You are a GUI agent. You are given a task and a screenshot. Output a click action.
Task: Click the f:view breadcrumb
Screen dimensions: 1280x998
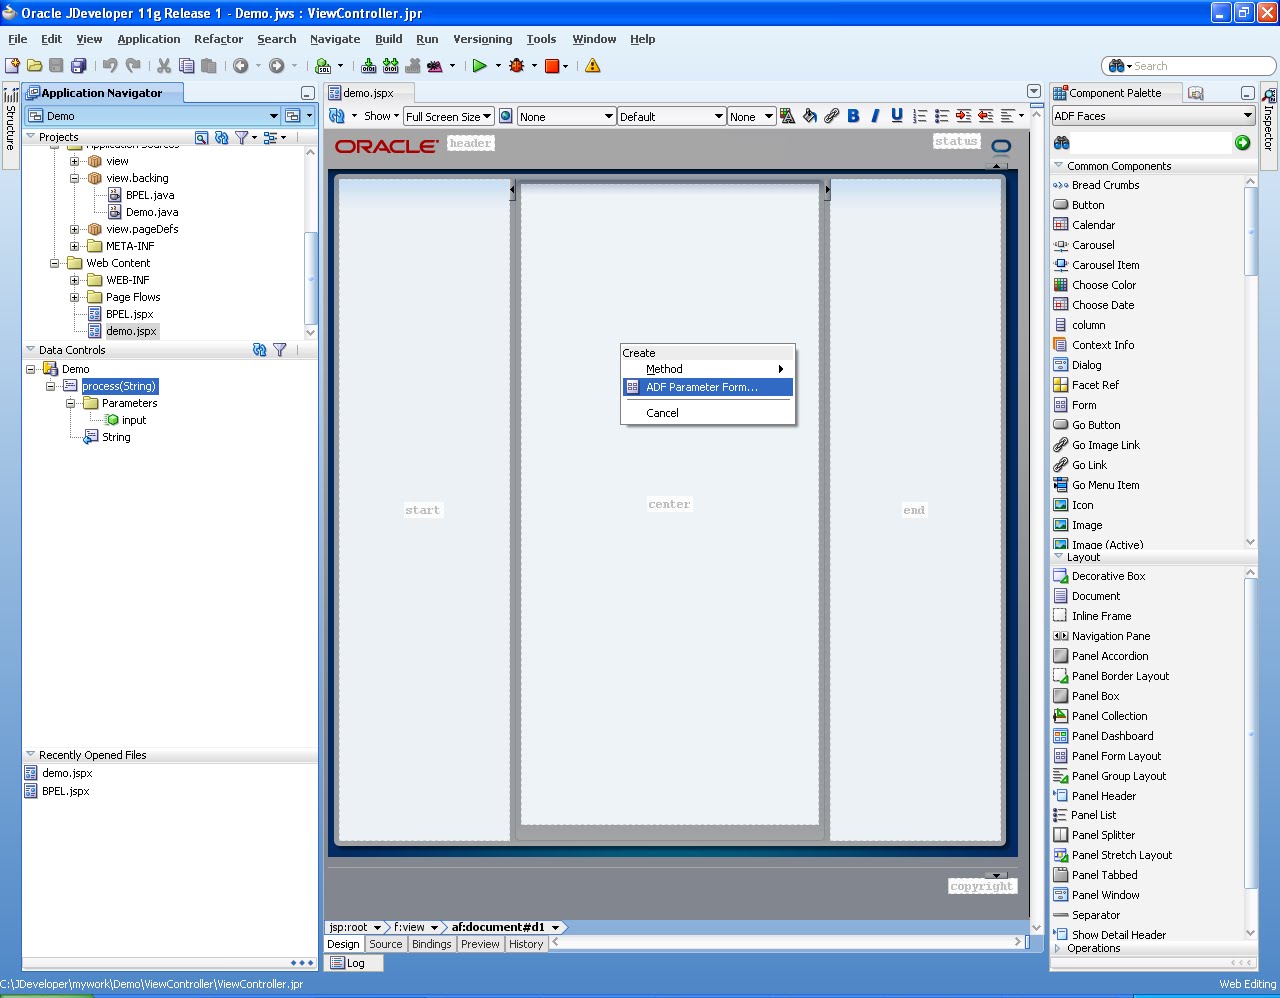[x=409, y=927]
